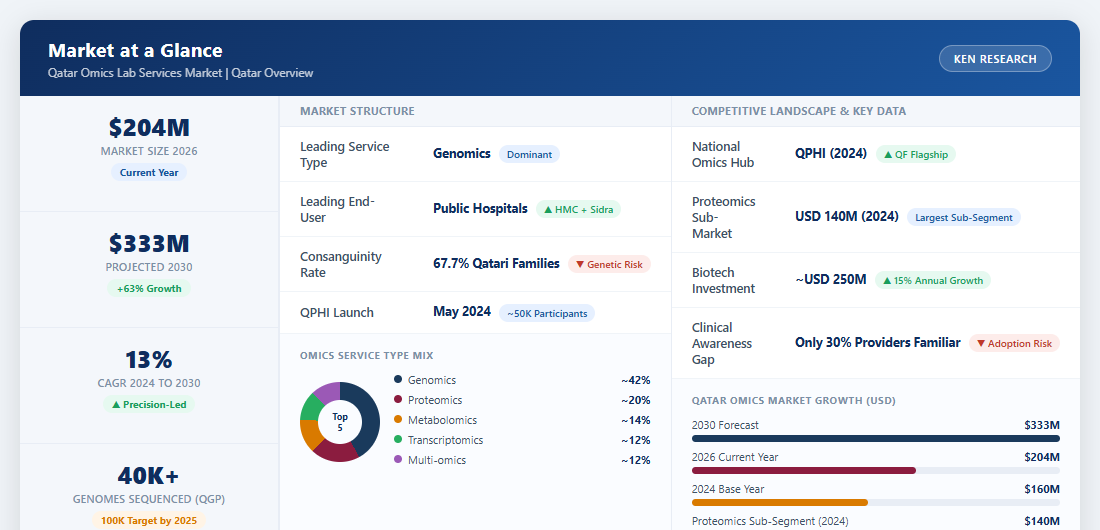Click the COMPETITIVE LANDSCAPE & KEY DATA heading
Viewport: 1100px width, 530px height.
click(798, 111)
